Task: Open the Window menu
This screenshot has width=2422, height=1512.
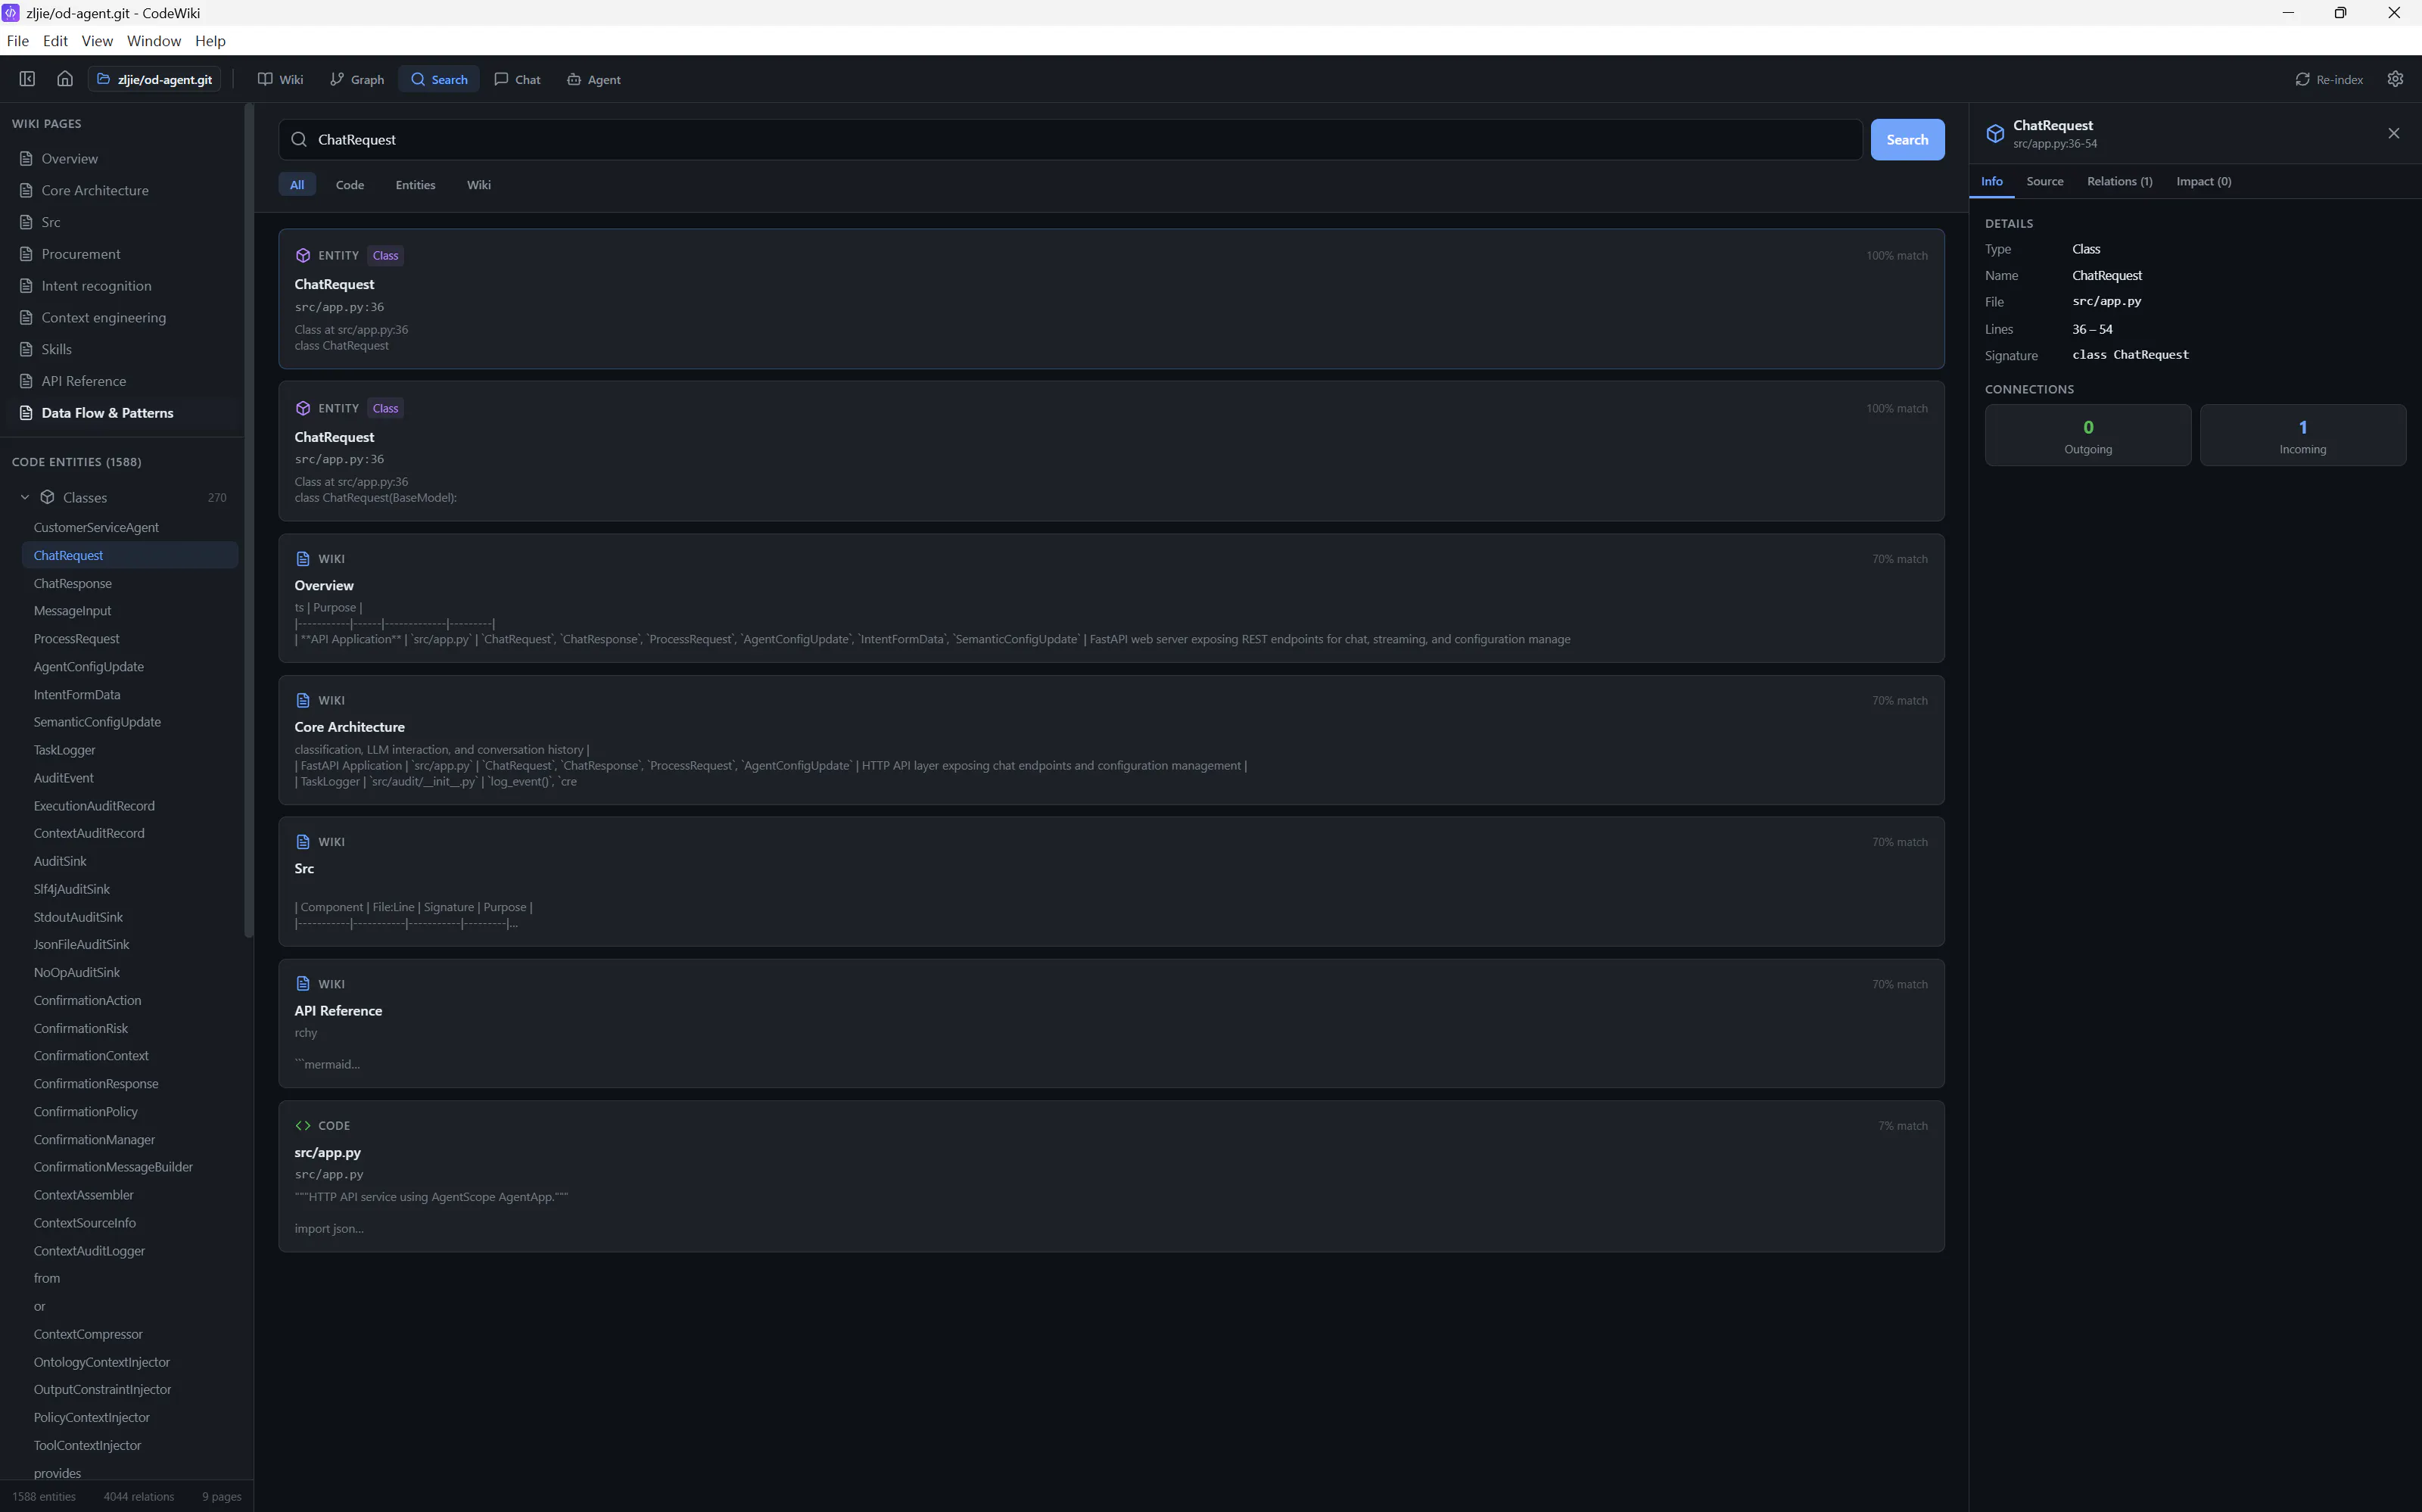Action: click(x=154, y=41)
